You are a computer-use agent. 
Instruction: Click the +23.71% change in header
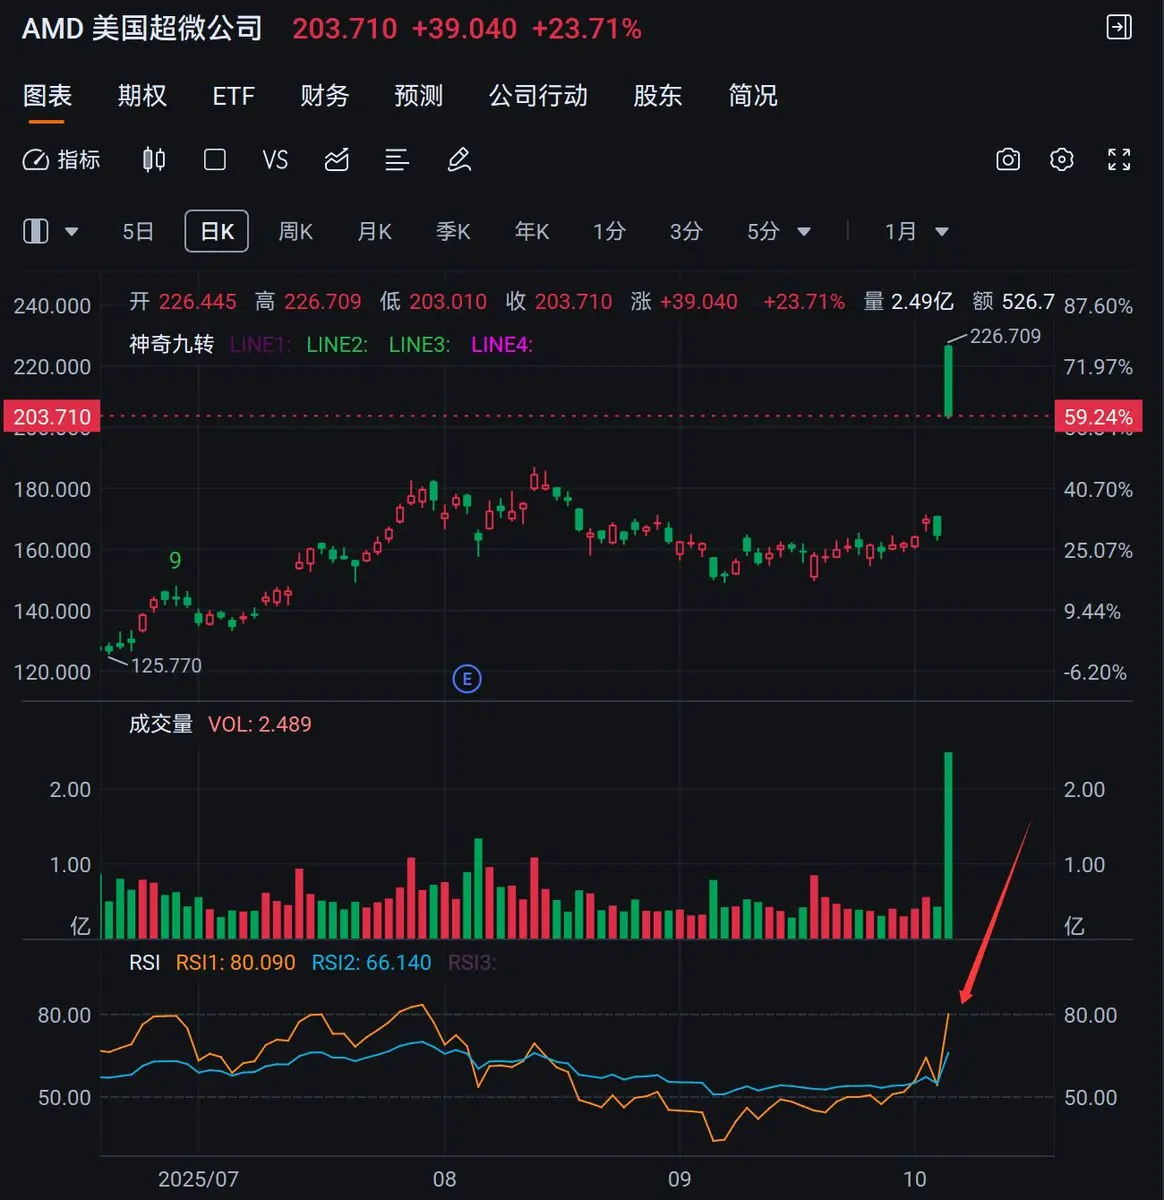tap(587, 29)
